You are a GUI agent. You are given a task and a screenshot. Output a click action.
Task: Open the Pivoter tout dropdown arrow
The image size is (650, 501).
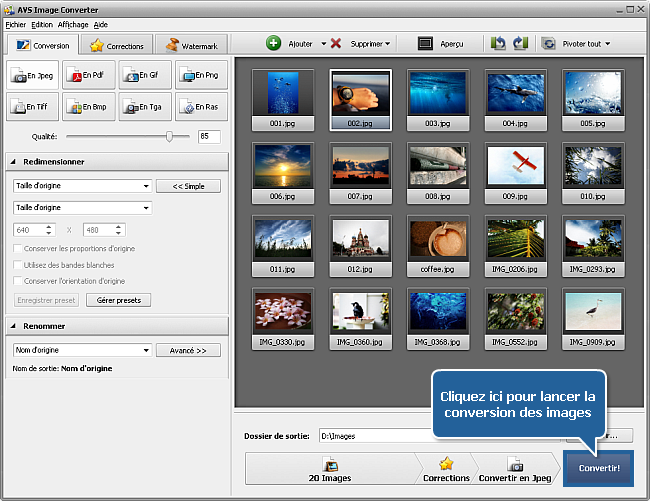pyautogui.click(x=607, y=44)
